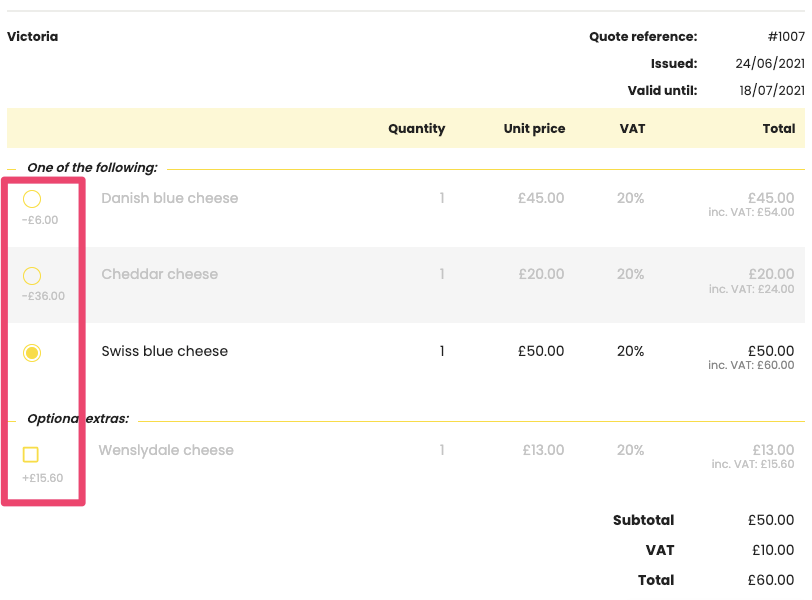The width and height of the screenshot is (812, 600).
Task: Click the Cheddar cheese item name
Action: pyautogui.click(x=160, y=274)
